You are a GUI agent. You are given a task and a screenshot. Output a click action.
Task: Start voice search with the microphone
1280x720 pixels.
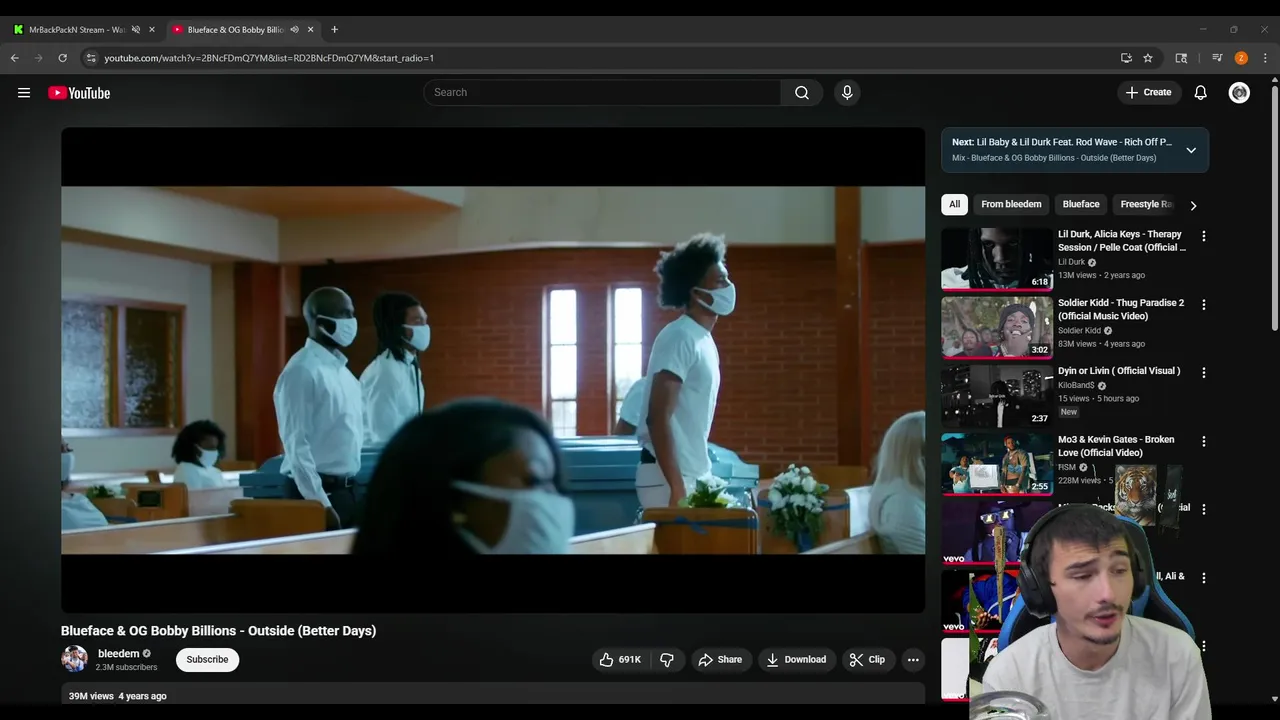coord(847,93)
